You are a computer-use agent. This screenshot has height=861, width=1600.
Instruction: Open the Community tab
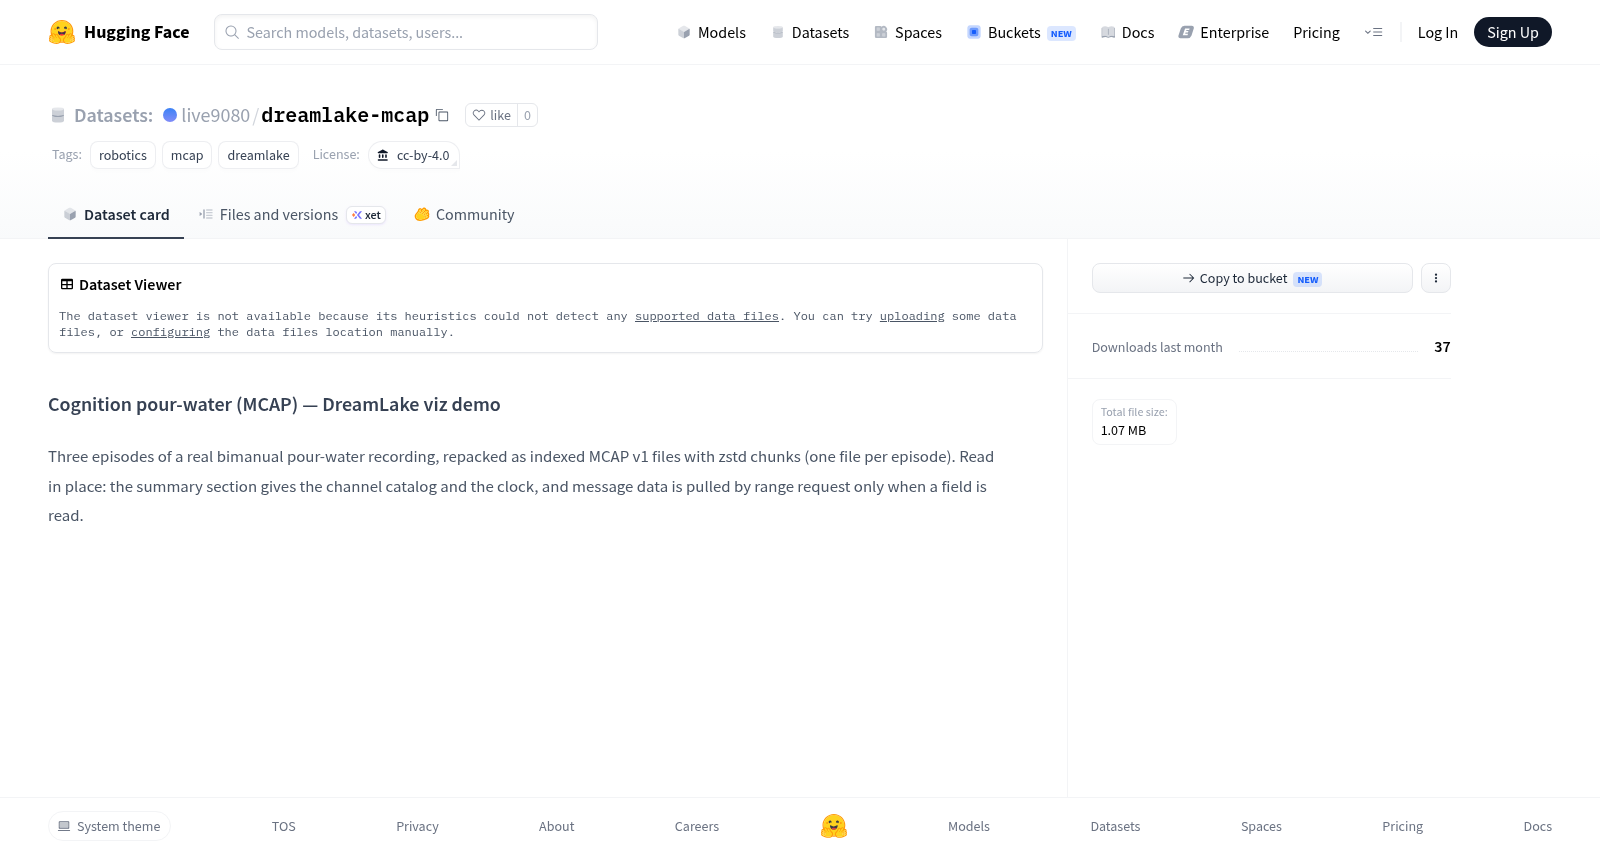tap(464, 214)
